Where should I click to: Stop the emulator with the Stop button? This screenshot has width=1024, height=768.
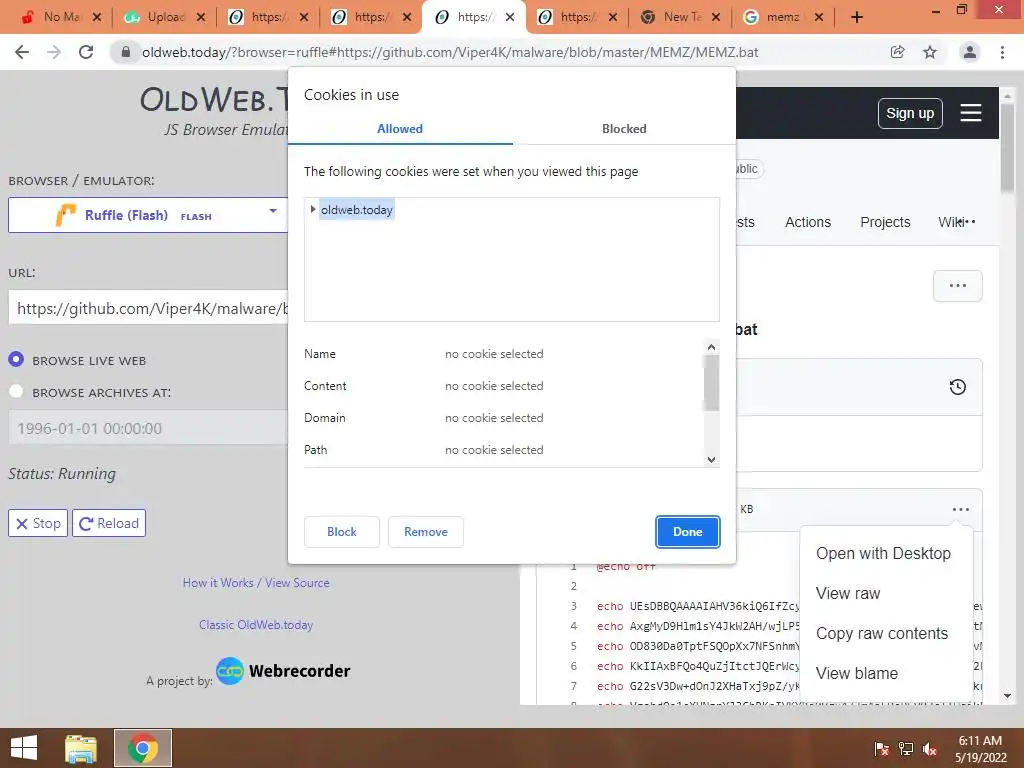coord(38,523)
